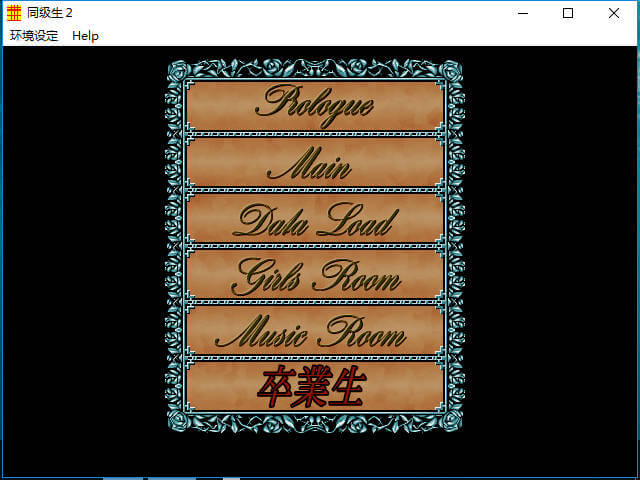This screenshot has height=480, width=640.
Task: Open the Music Room
Action: [x=314, y=331]
